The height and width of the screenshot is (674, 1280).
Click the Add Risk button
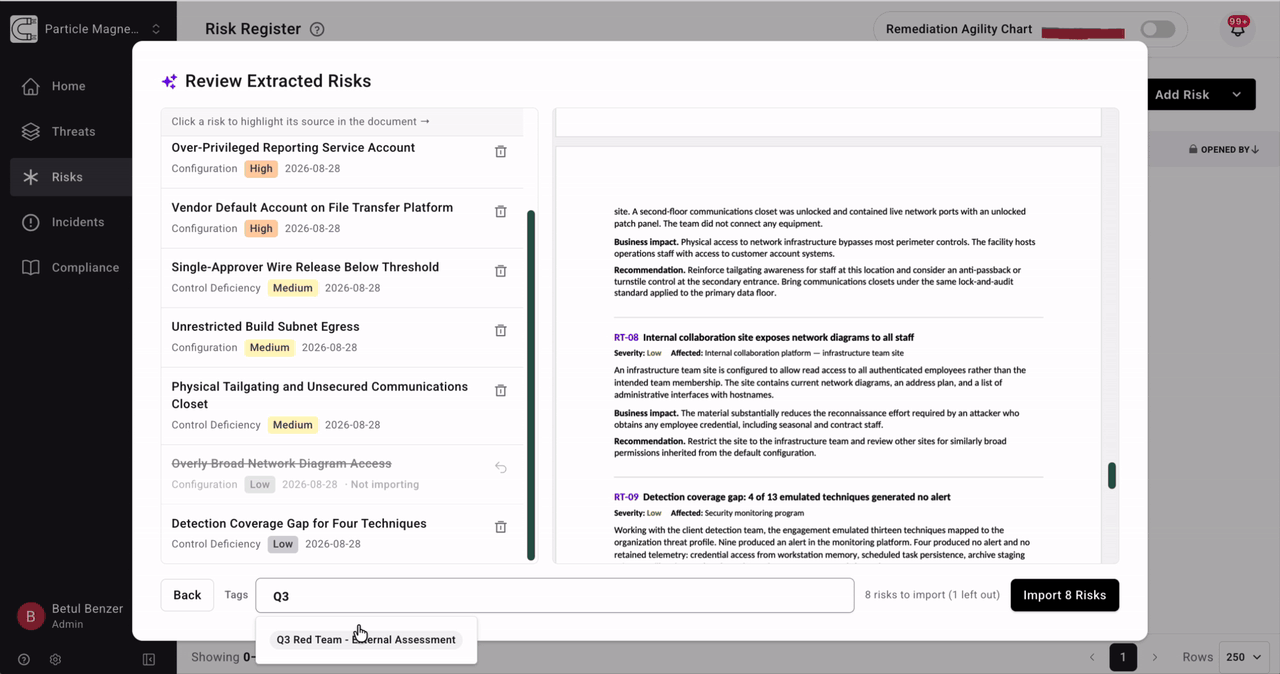(1182, 95)
